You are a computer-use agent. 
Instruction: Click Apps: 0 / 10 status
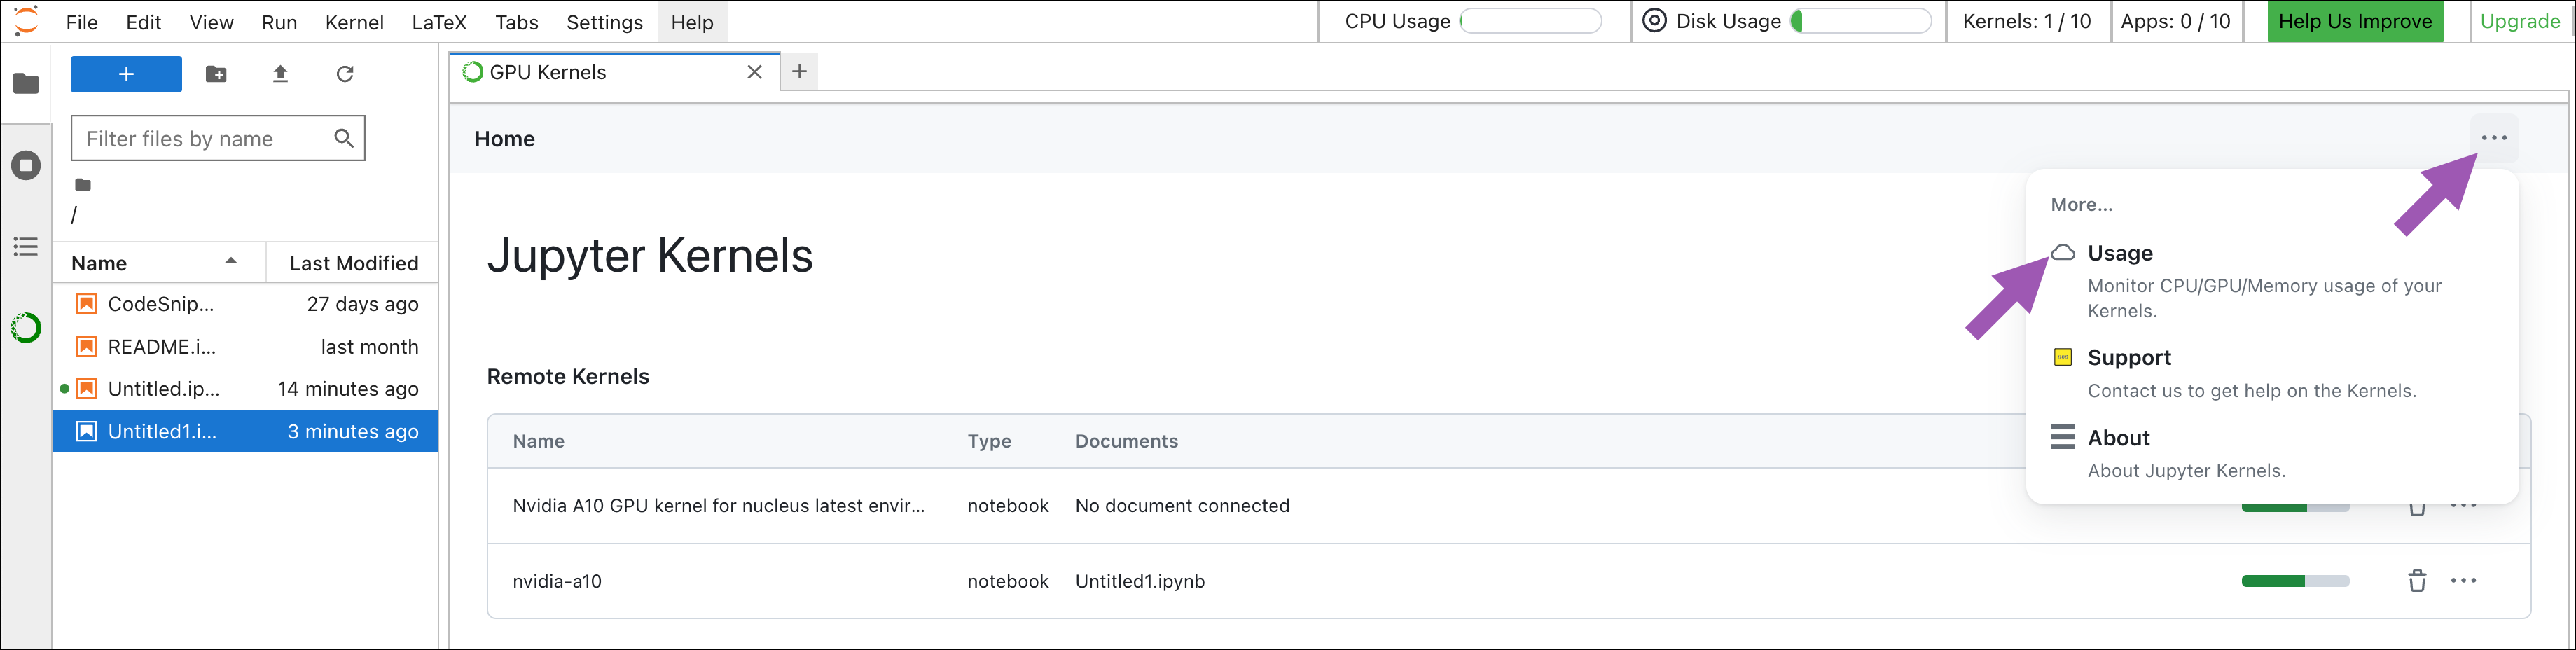(2175, 21)
